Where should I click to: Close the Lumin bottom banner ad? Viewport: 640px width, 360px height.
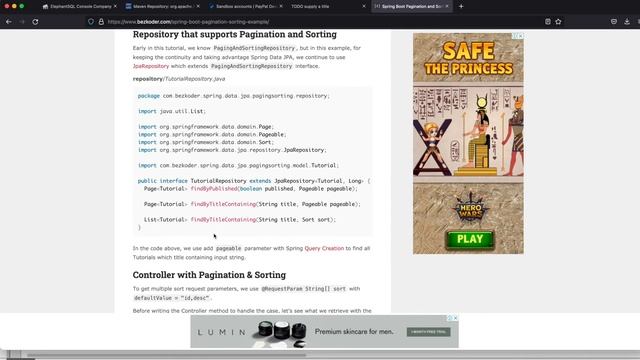coord(456,318)
